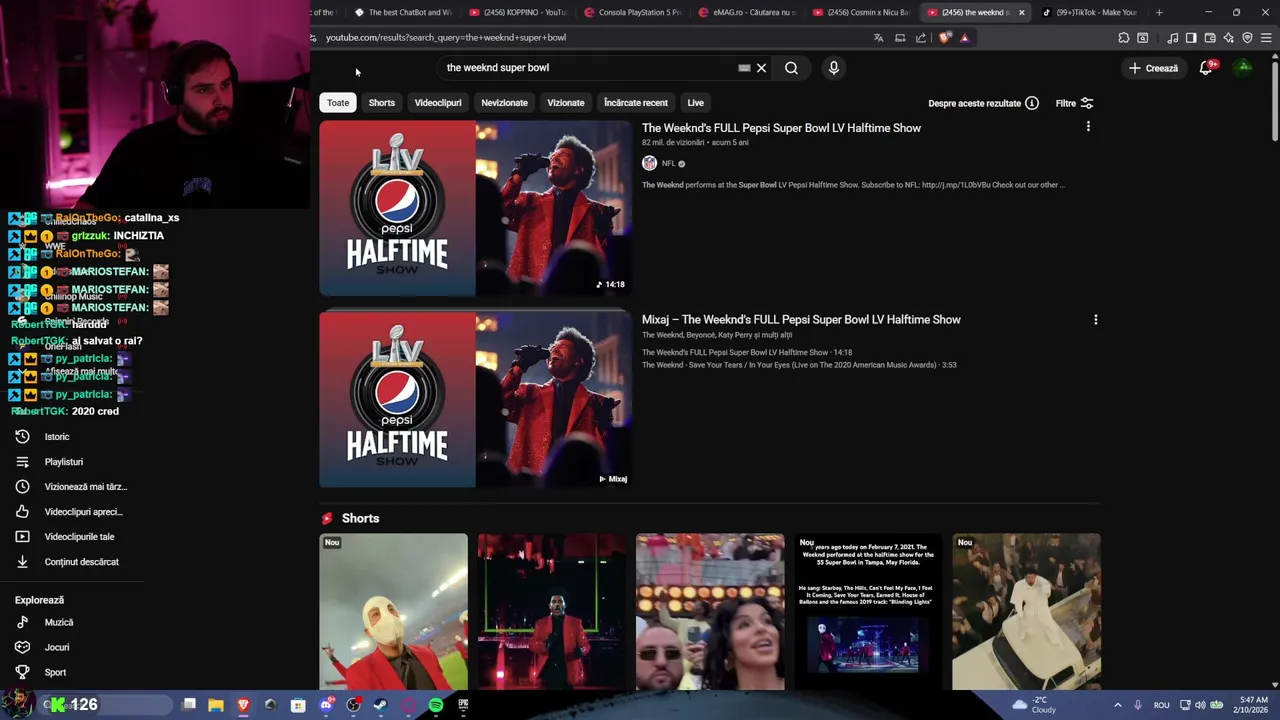Open info icon for Despre aceste rezultate
Screen dimensions: 1280x720
[1032, 103]
